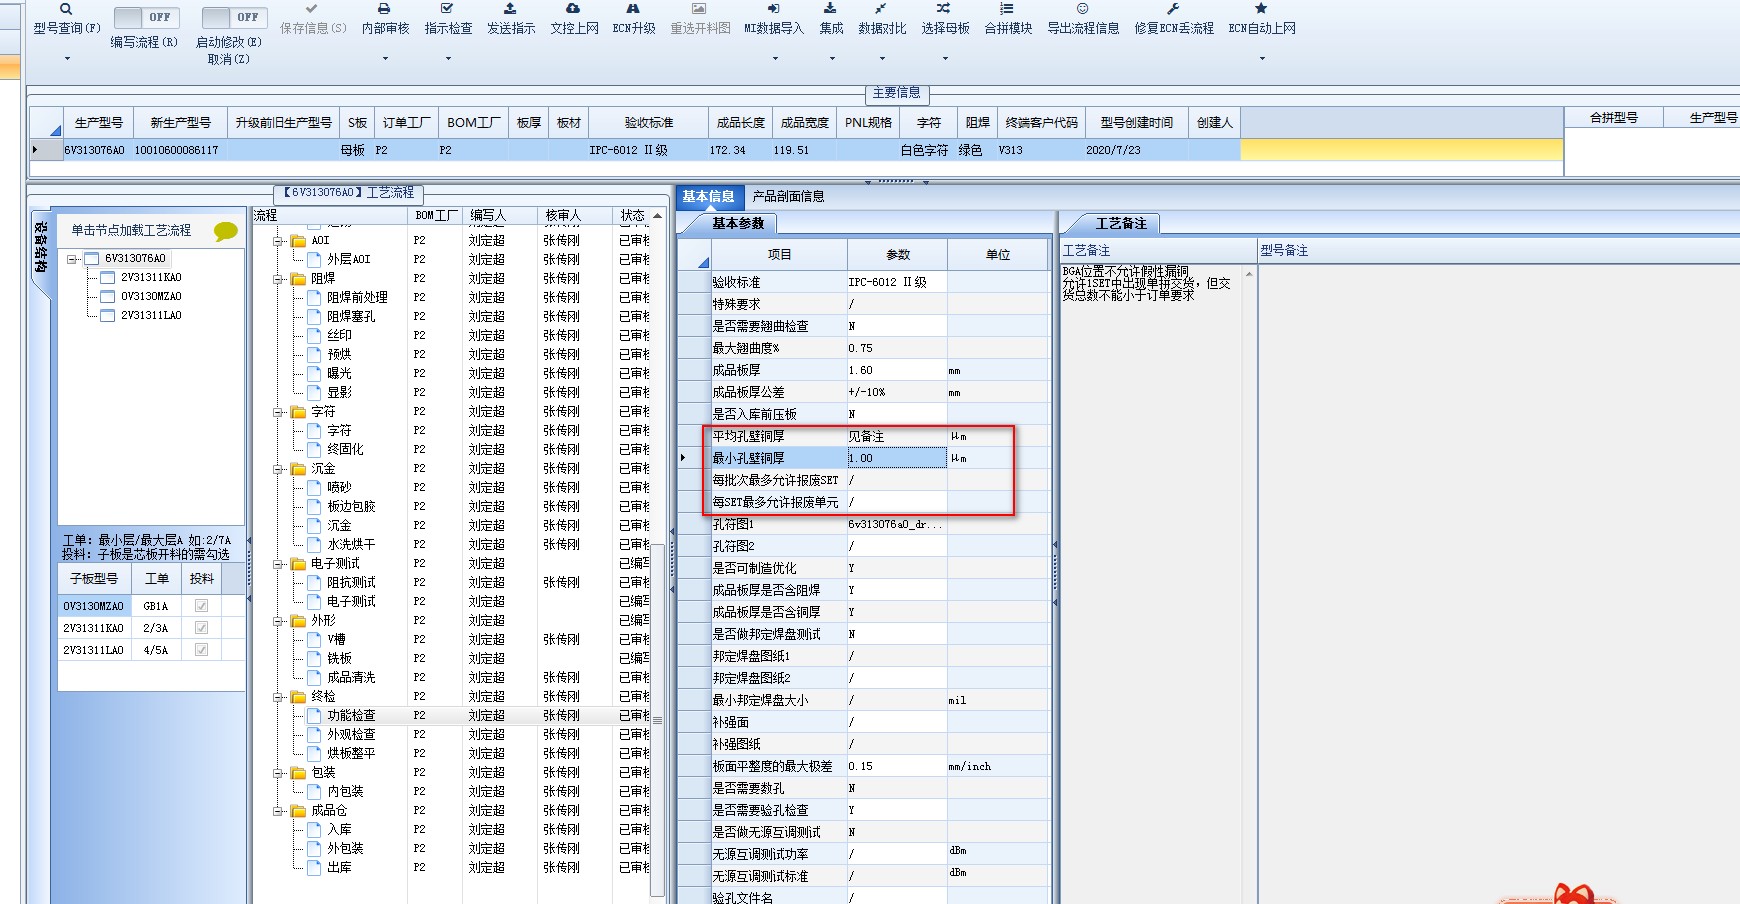Click 重选开料图 image icon
Viewport: 1740px width, 904px height.
(x=699, y=9)
